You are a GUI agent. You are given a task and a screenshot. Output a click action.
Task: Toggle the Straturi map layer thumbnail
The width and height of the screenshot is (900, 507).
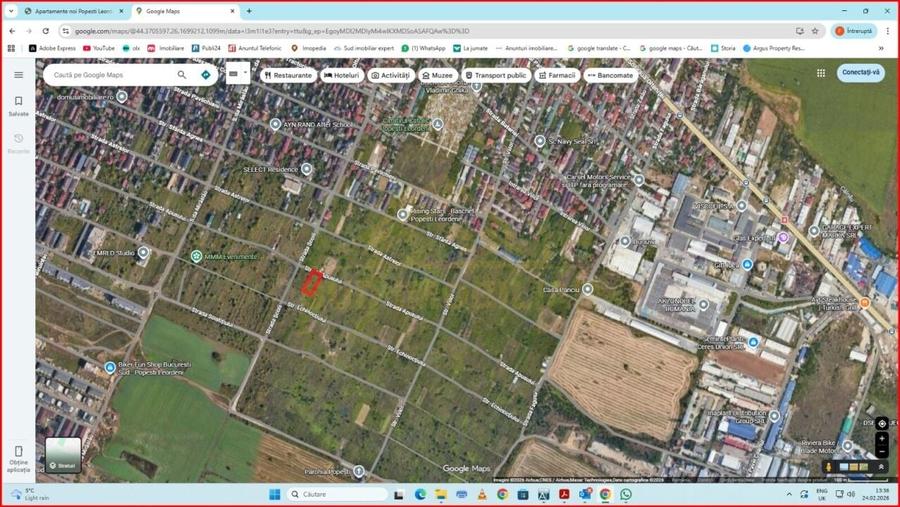pos(63,455)
